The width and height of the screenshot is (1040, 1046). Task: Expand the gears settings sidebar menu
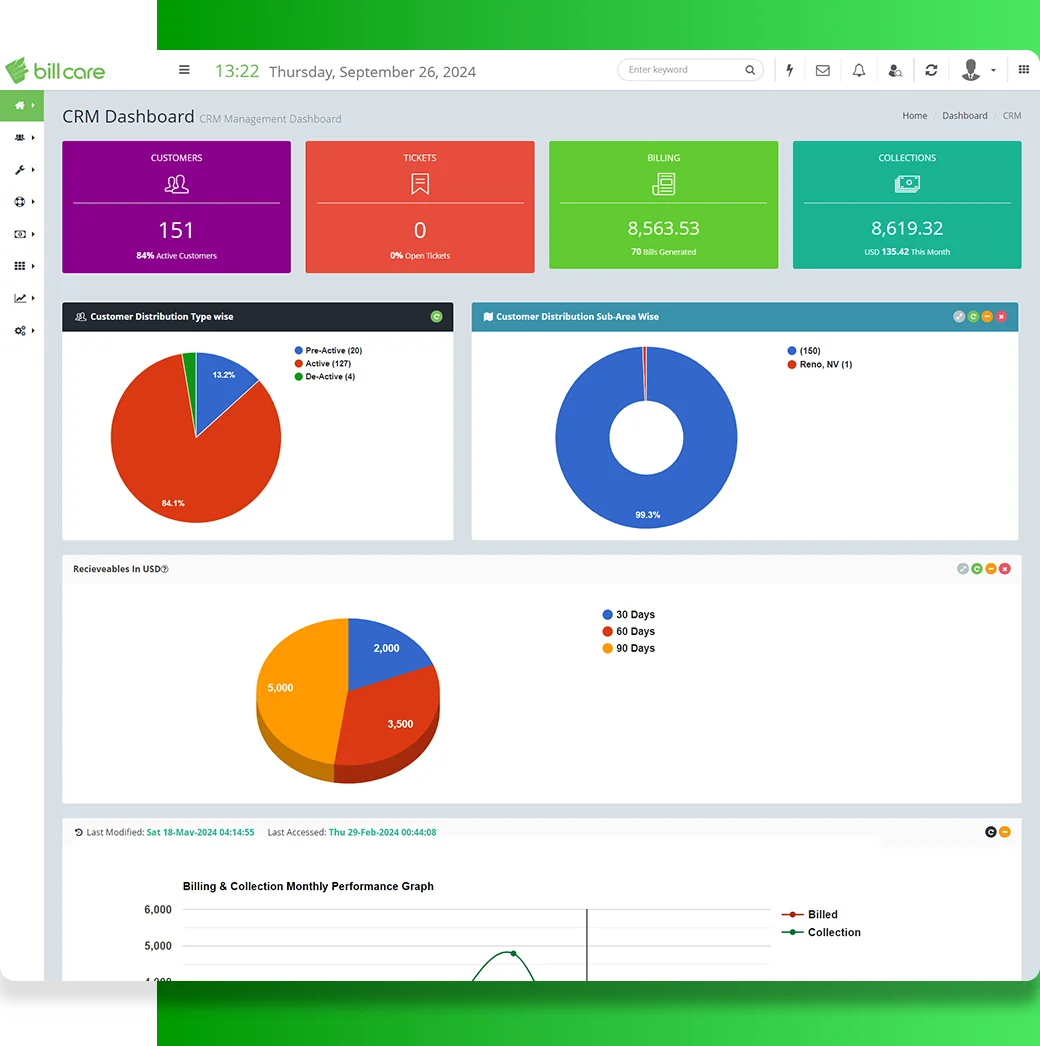coord(20,330)
